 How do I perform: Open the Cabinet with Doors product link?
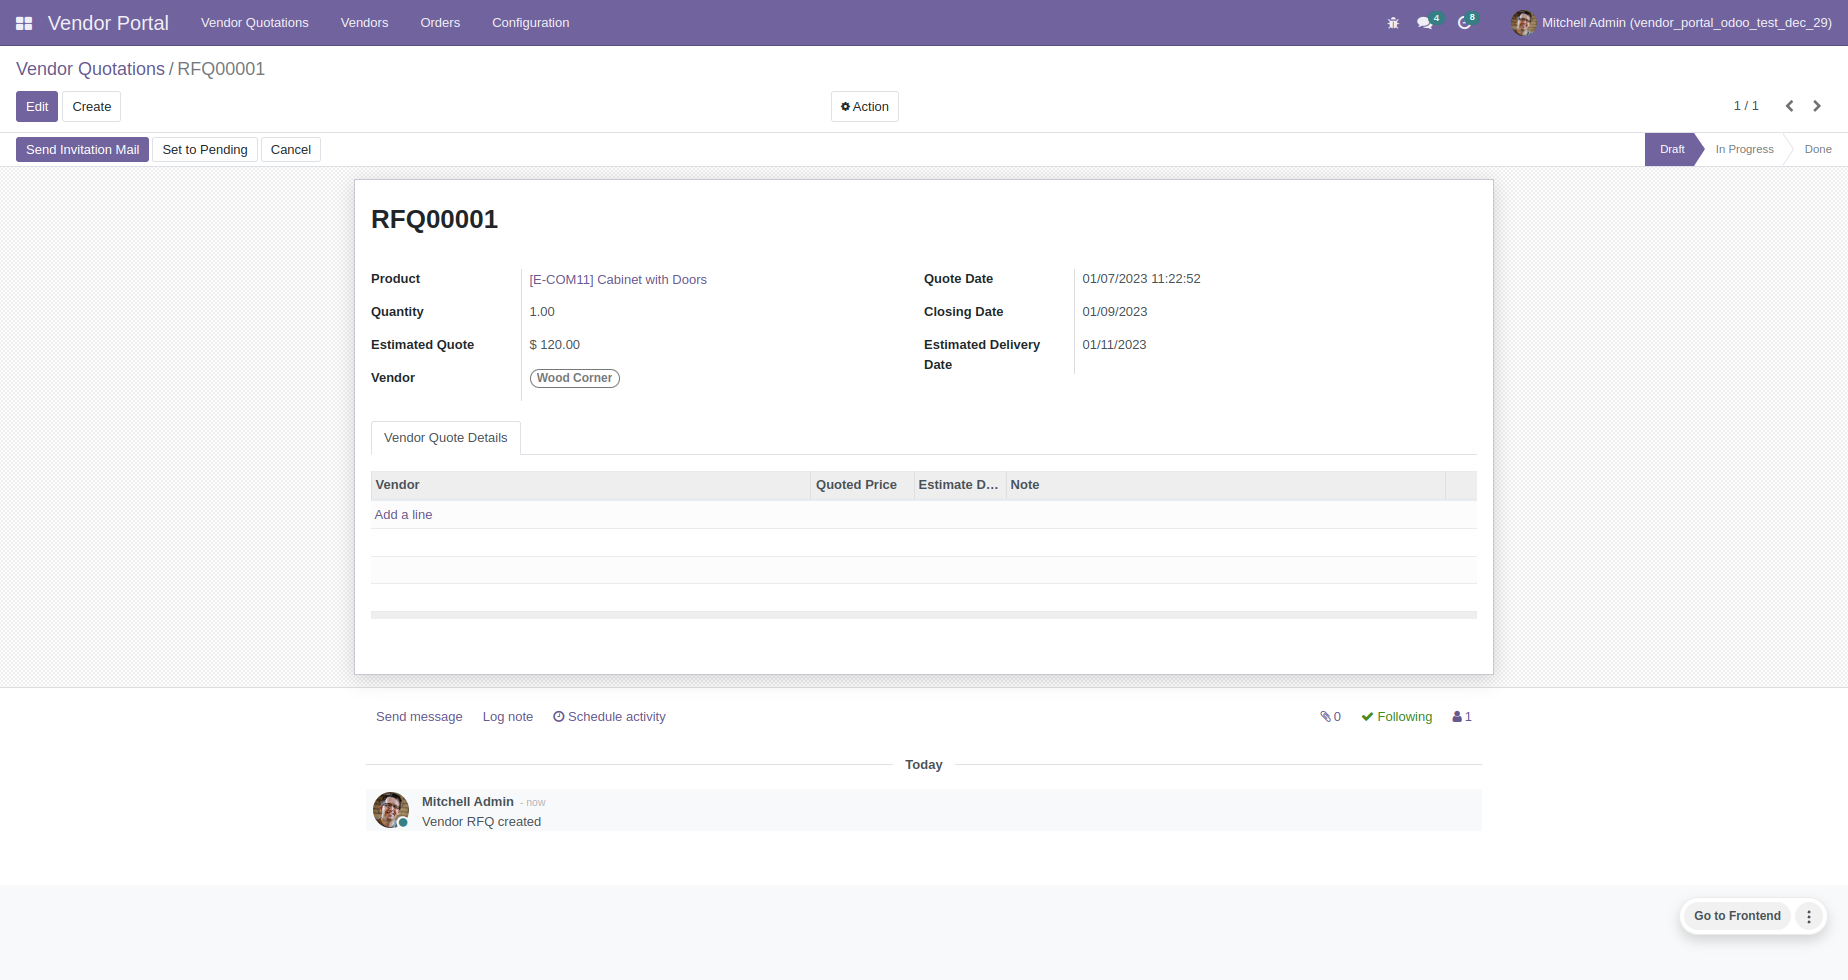(x=618, y=280)
